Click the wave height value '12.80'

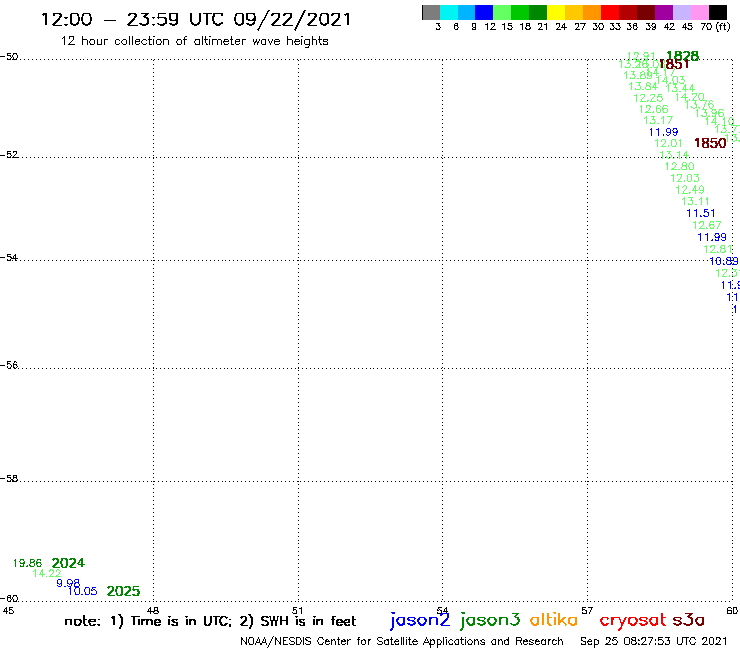coord(680,166)
